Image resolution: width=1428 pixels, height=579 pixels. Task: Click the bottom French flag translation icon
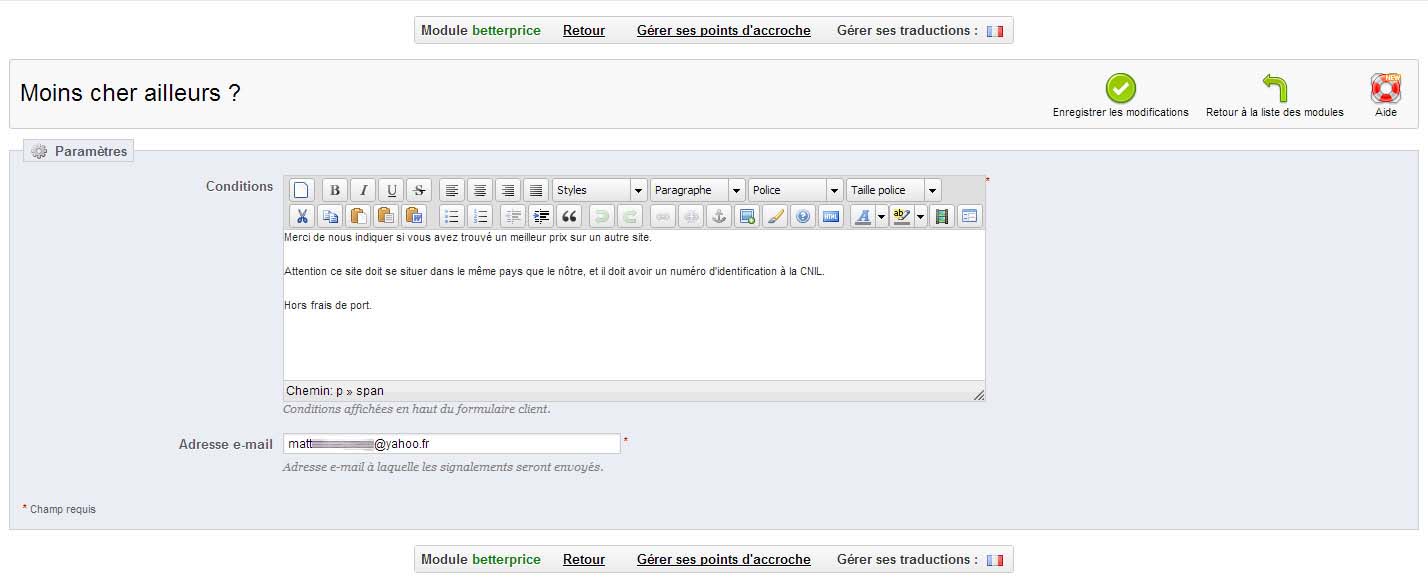(x=994, y=560)
